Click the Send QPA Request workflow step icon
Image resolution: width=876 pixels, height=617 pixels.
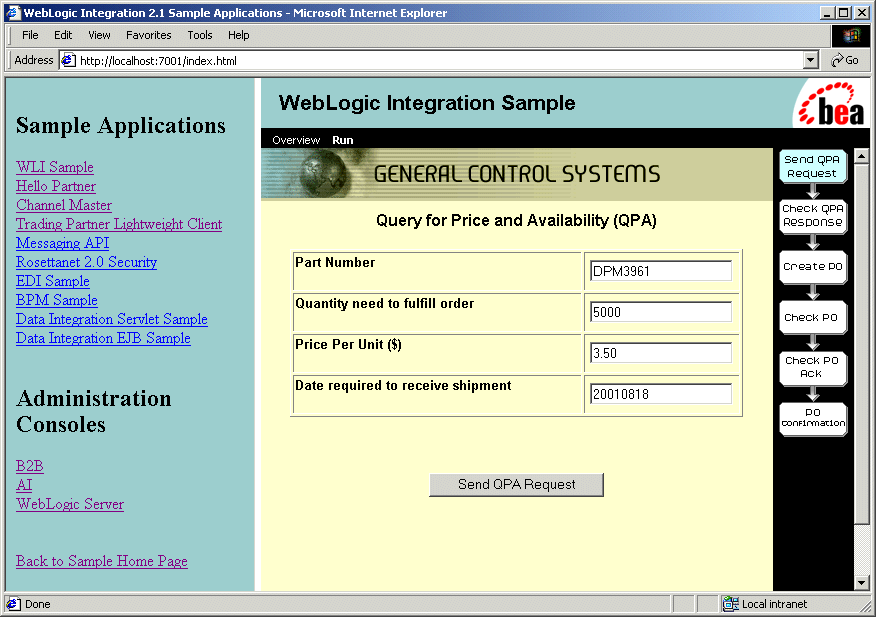pos(812,166)
